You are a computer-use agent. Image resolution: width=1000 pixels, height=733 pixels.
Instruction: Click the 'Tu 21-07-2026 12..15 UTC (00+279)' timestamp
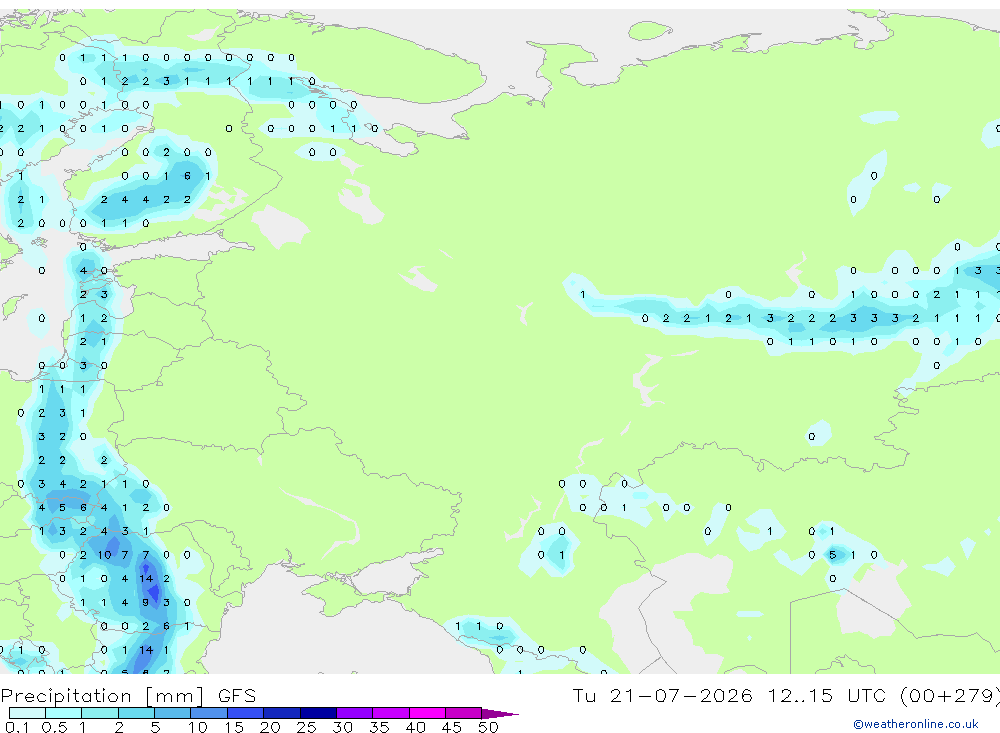(x=786, y=695)
